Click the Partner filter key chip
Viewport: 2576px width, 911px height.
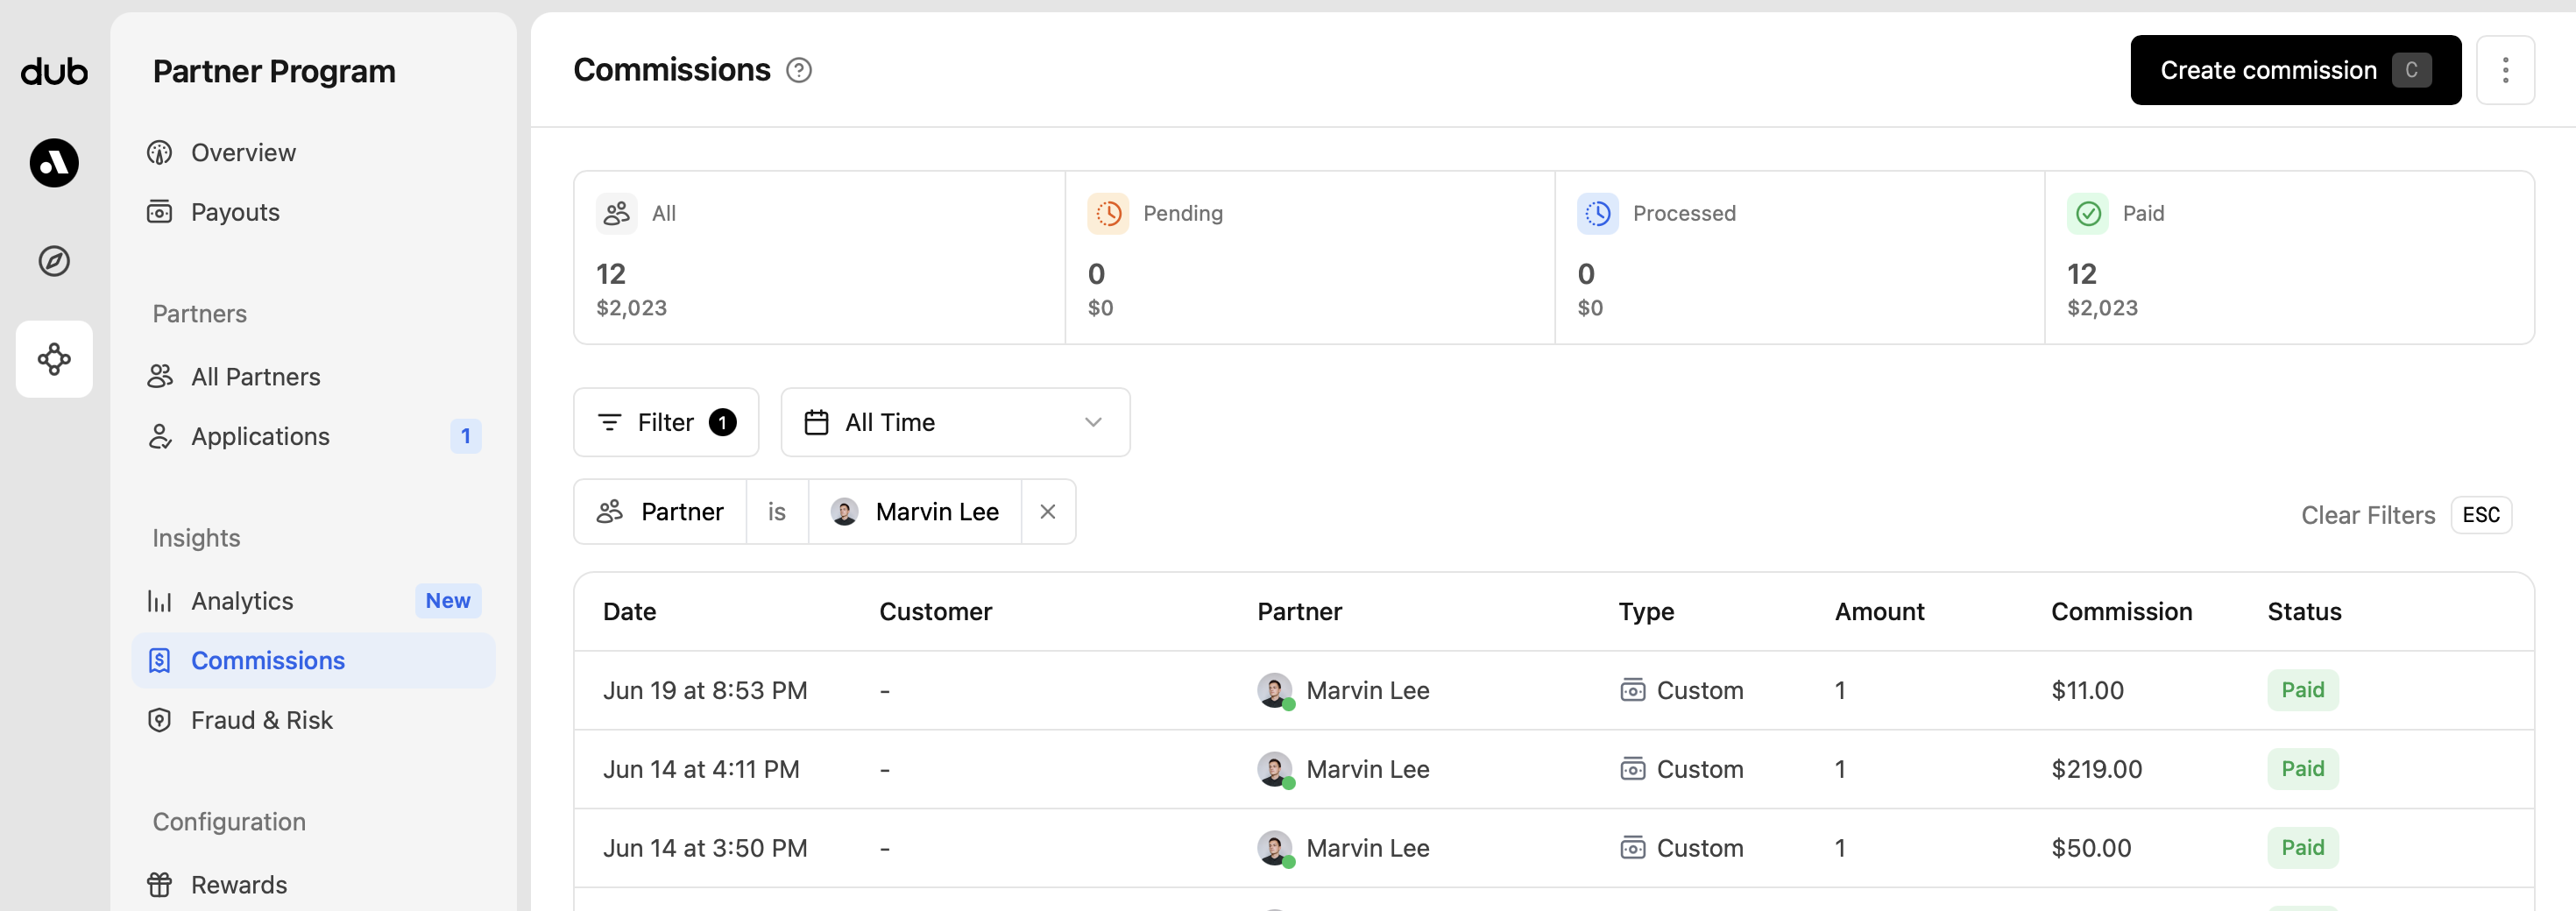tap(660, 512)
